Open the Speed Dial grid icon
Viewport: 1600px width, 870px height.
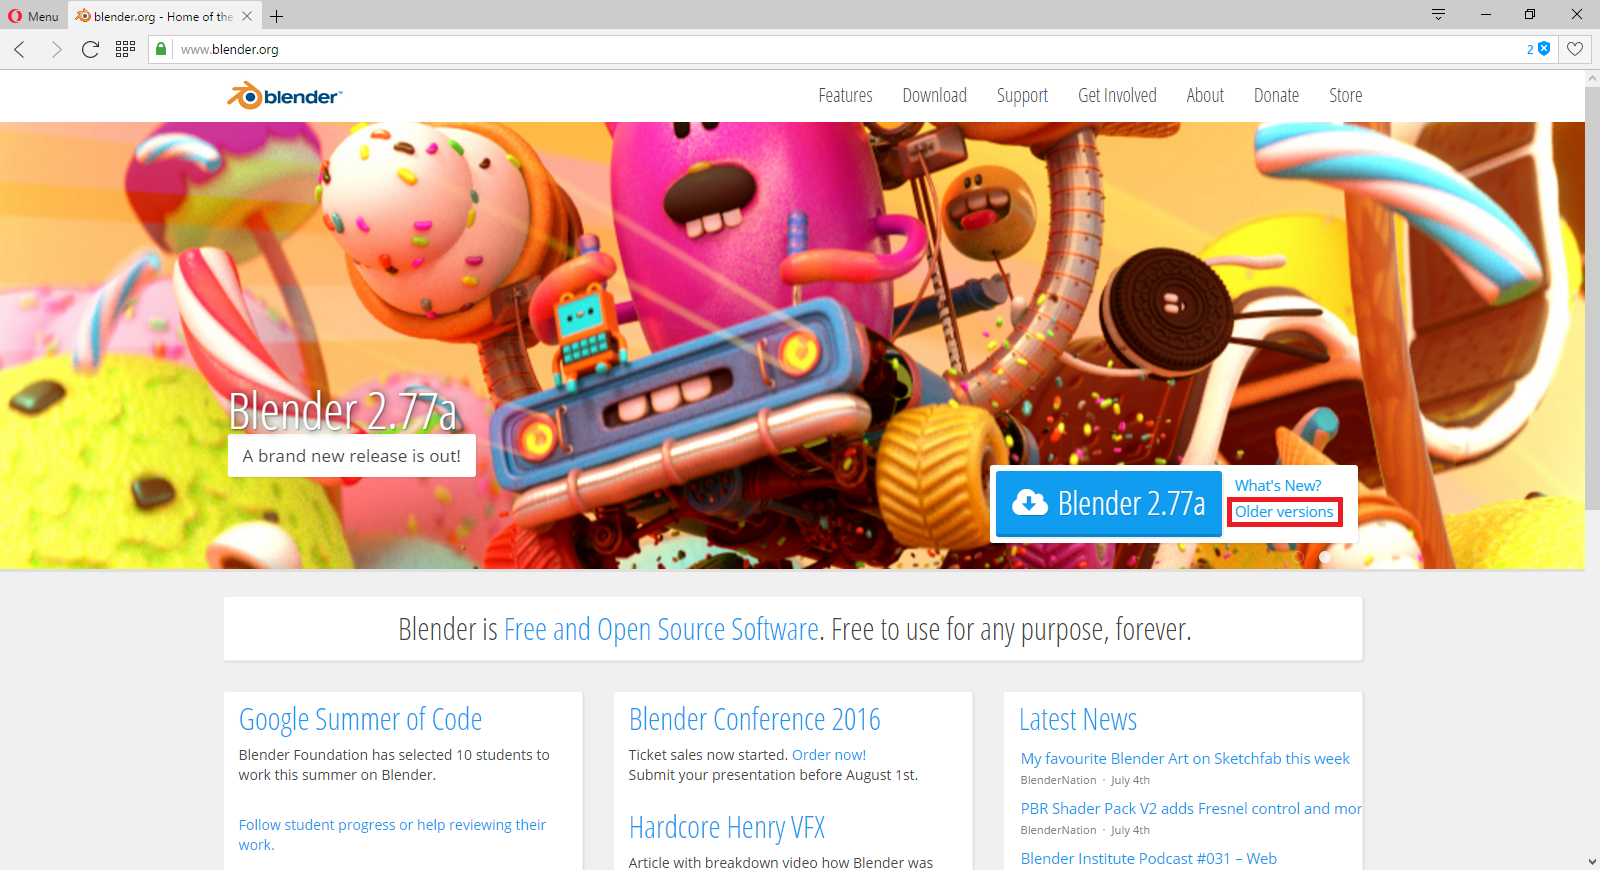point(125,49)
